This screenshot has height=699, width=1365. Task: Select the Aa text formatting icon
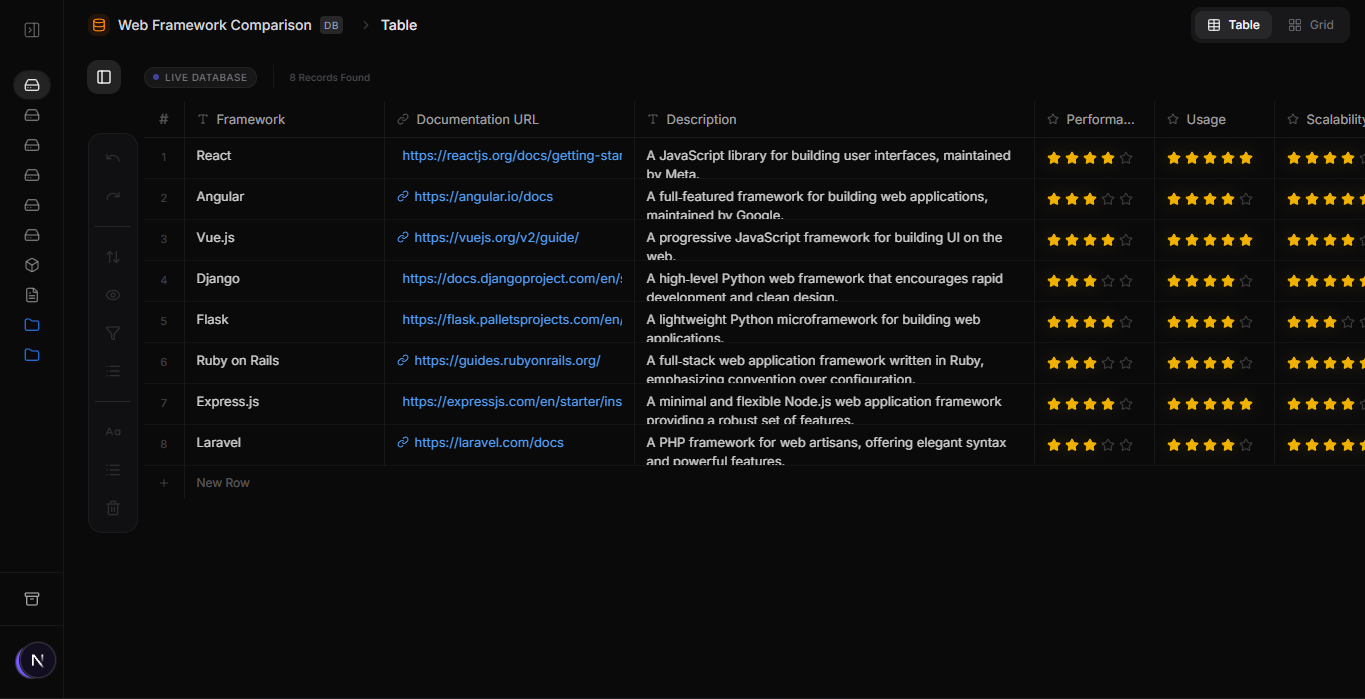tap(113, 431)
